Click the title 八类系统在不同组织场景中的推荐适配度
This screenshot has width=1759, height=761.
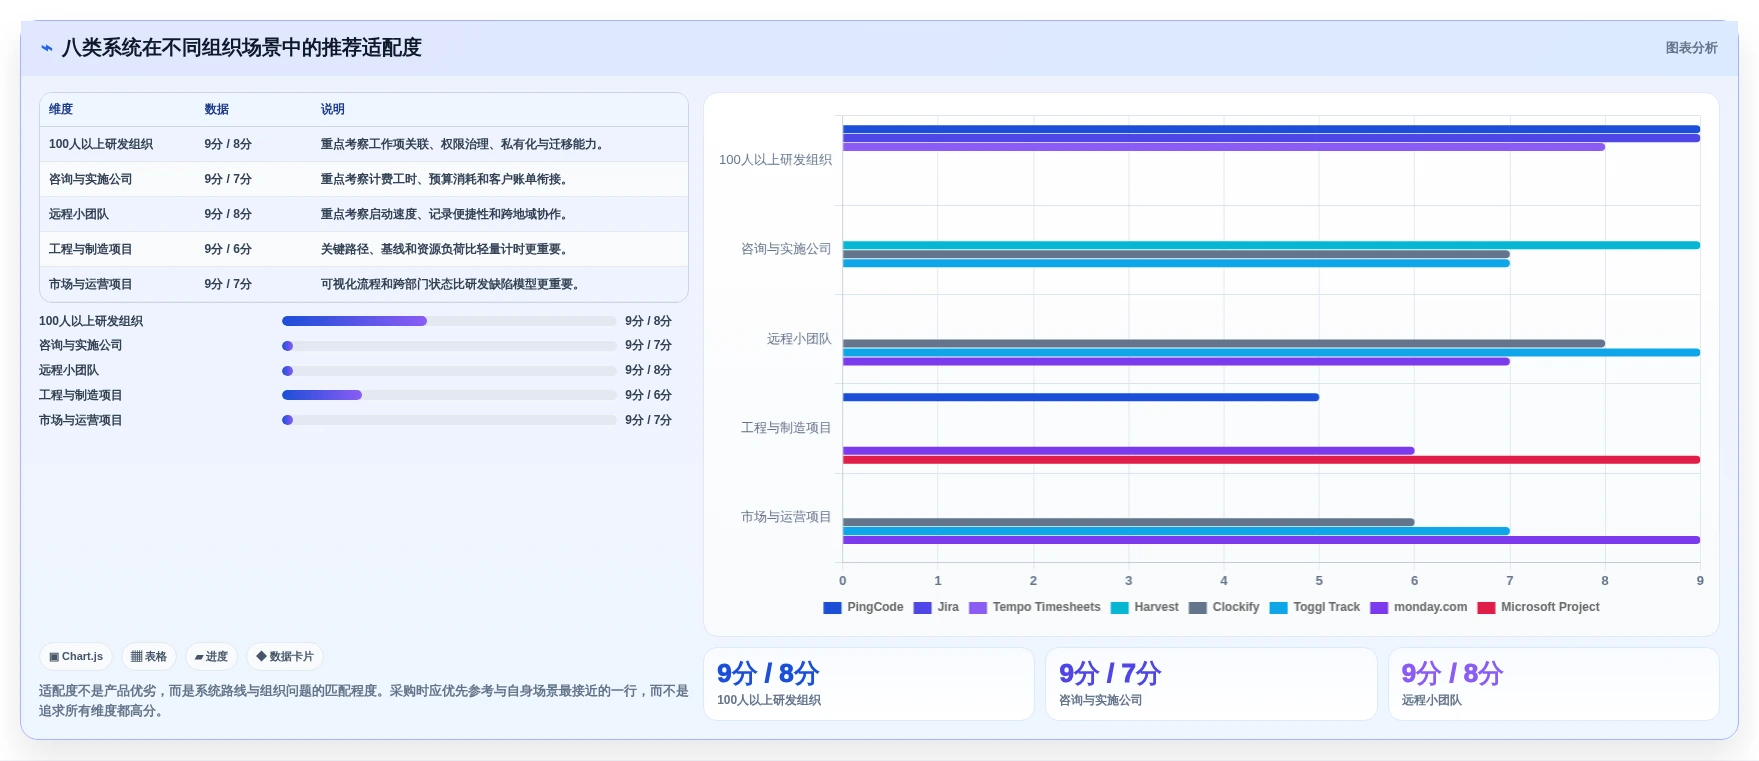242,48
